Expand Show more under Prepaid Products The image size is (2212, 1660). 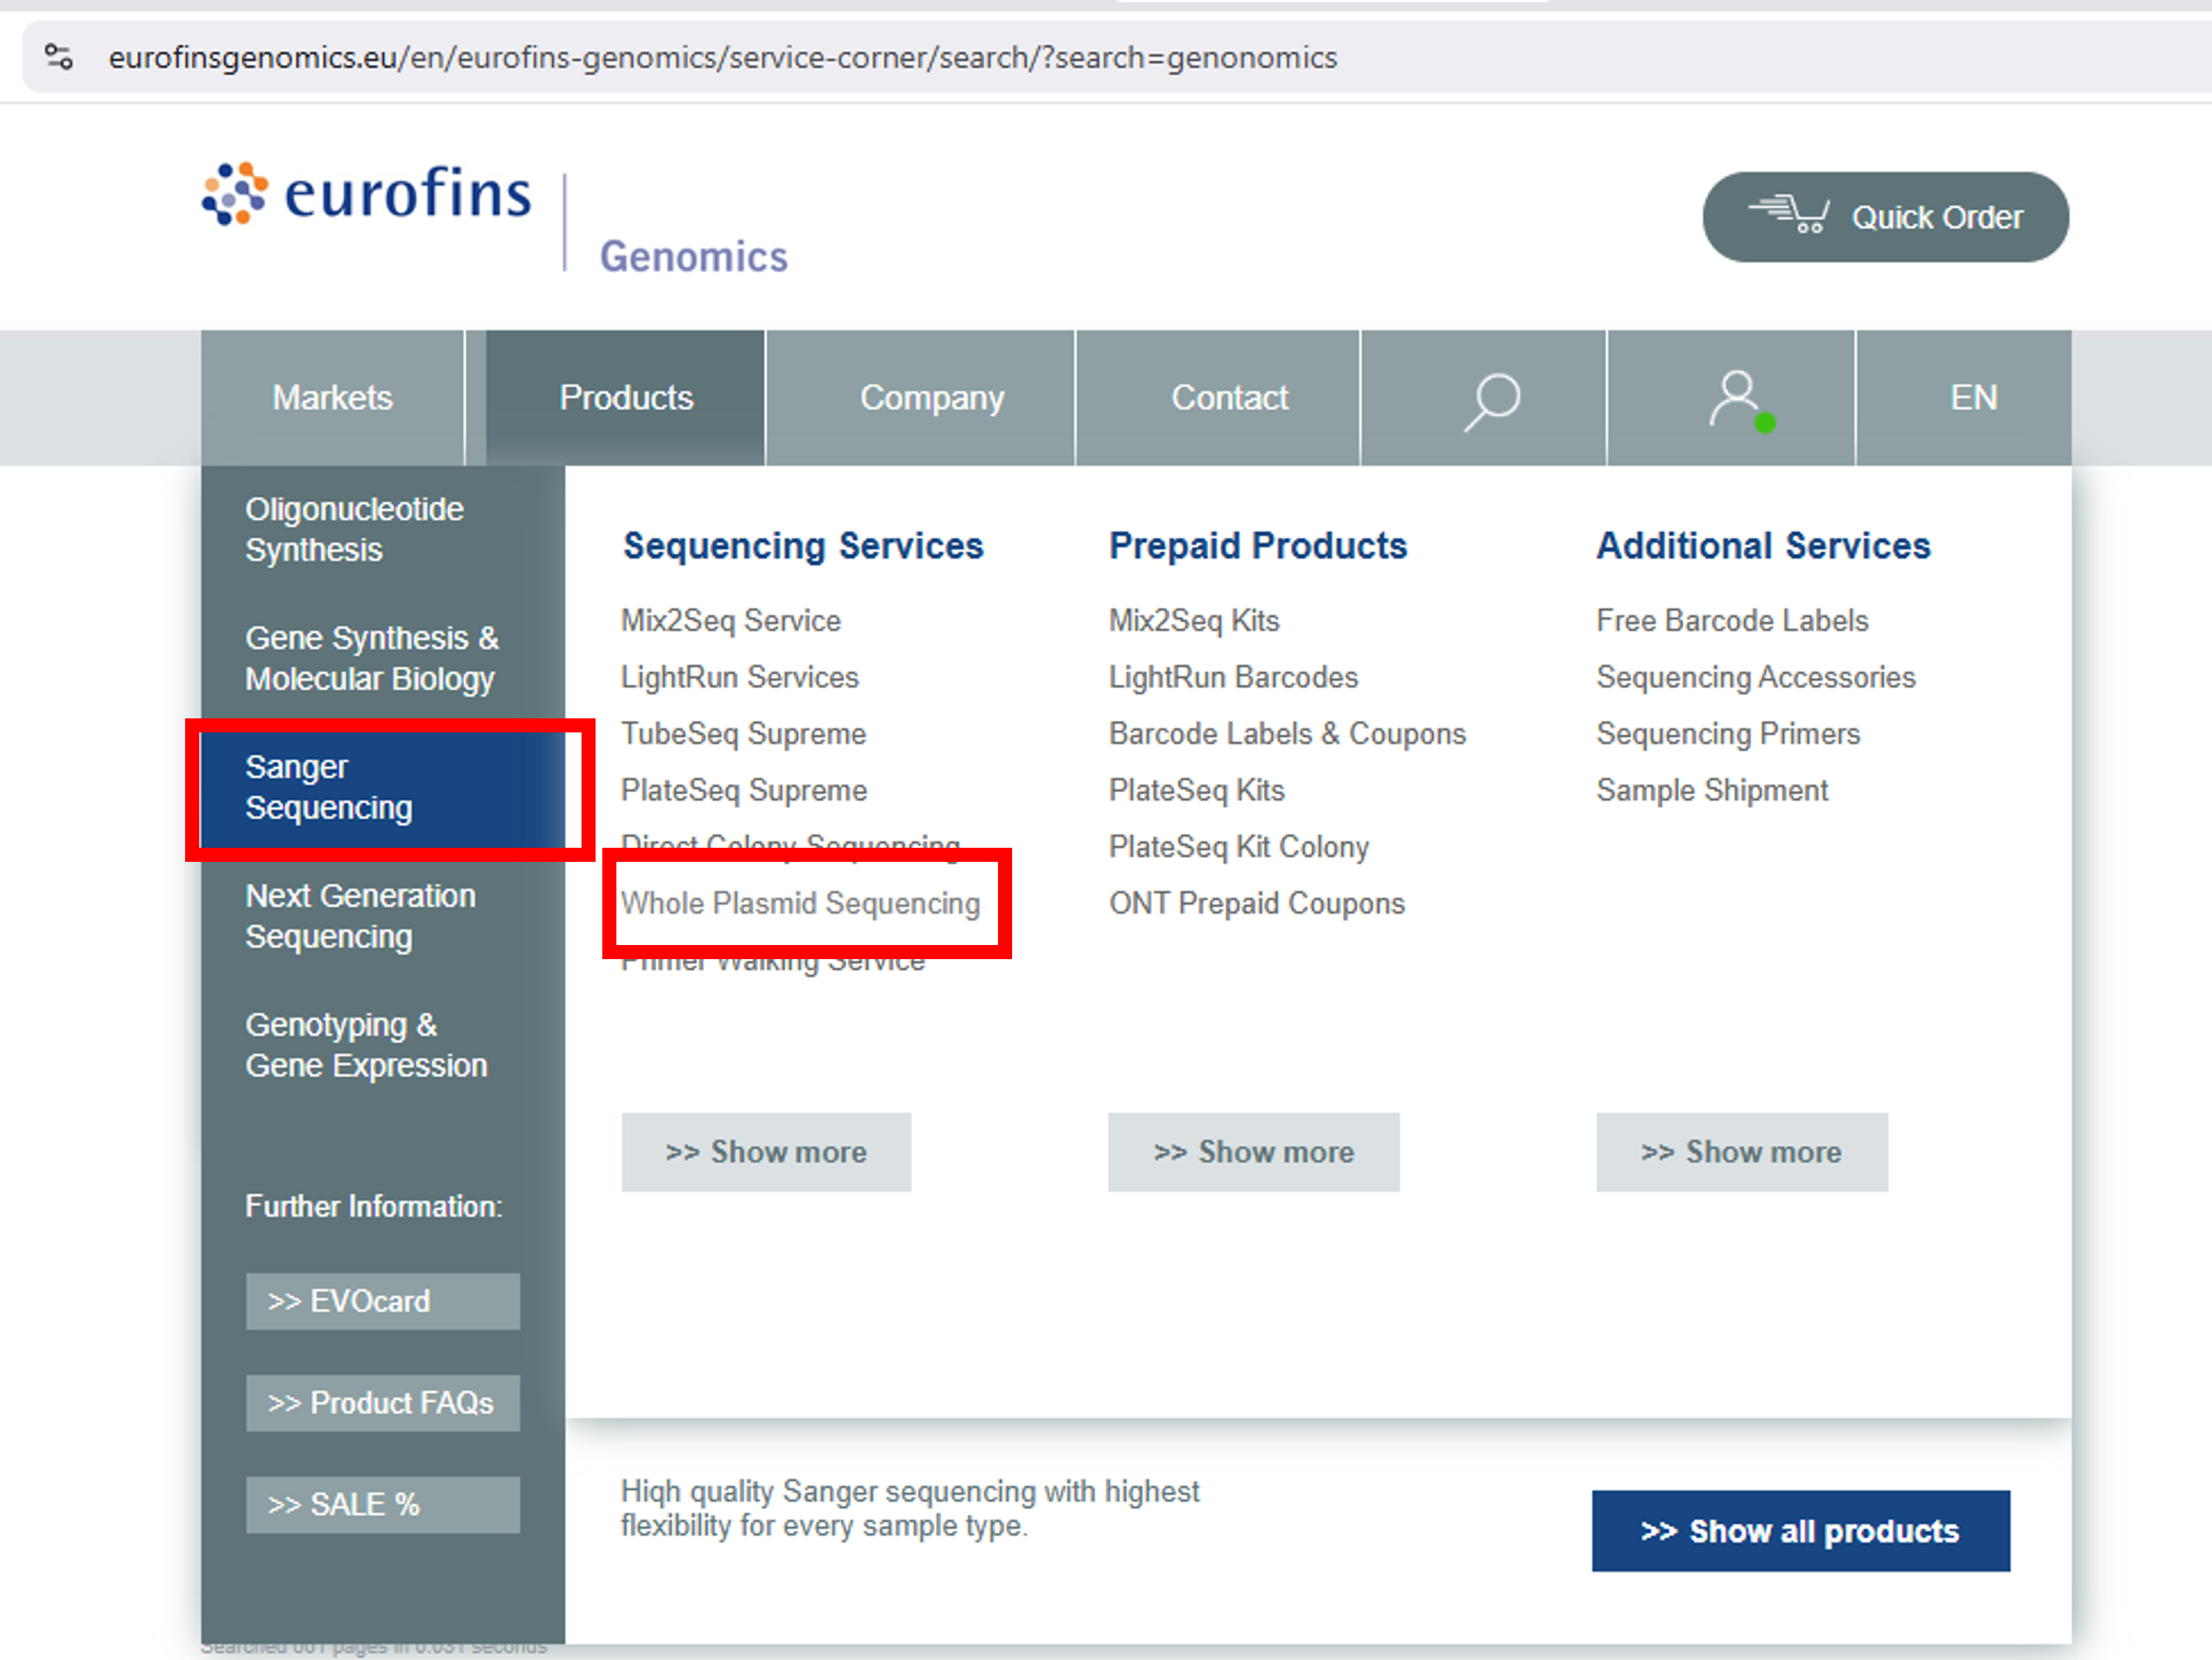pos(1253,1152)
